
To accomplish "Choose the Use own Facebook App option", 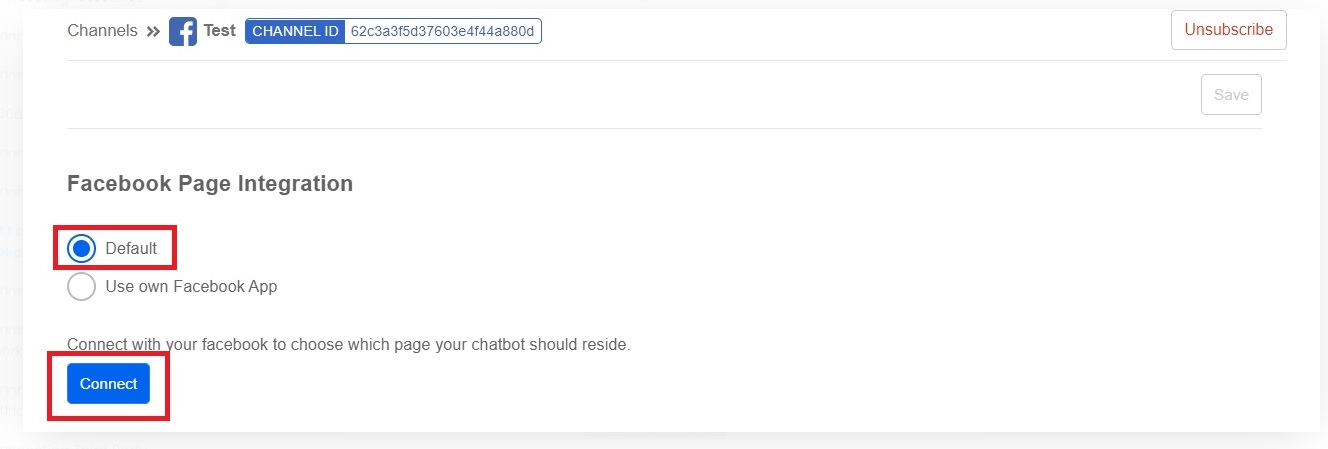I will coord(82,287).
